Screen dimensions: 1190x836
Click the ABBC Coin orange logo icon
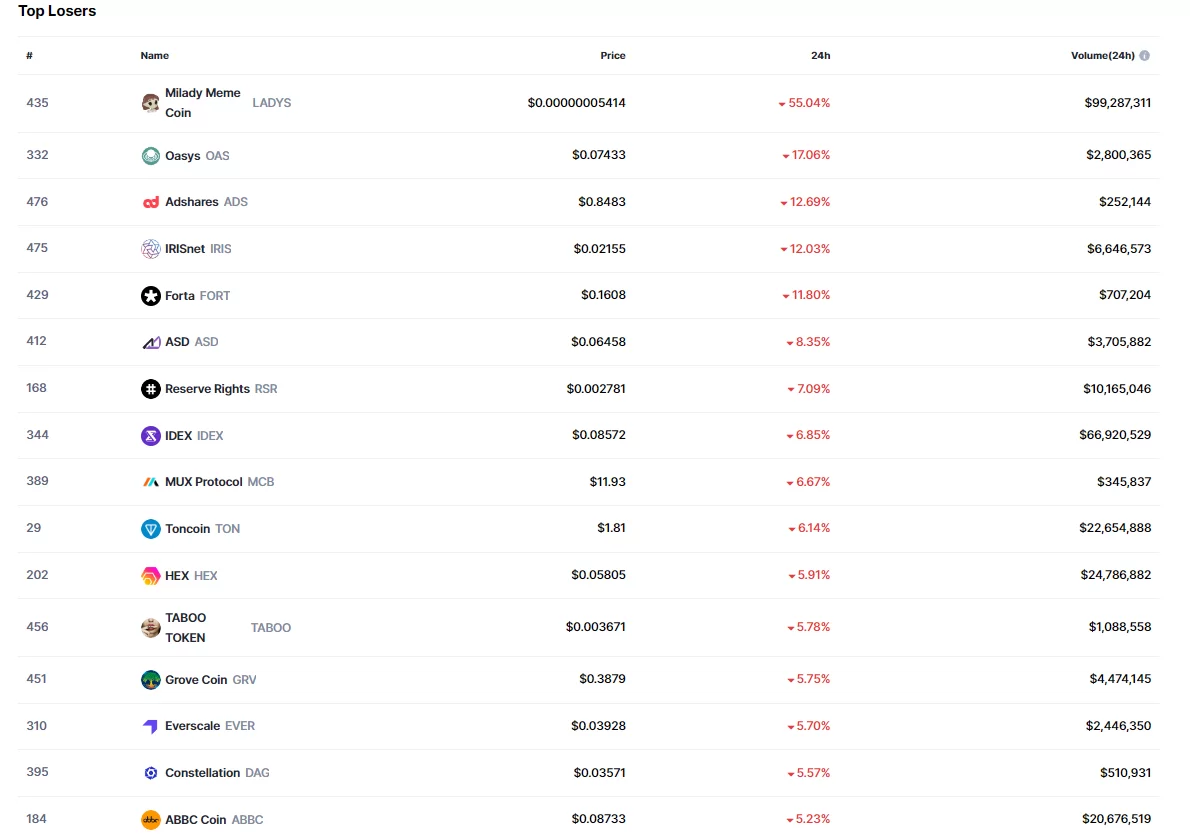tap(151, 820)
